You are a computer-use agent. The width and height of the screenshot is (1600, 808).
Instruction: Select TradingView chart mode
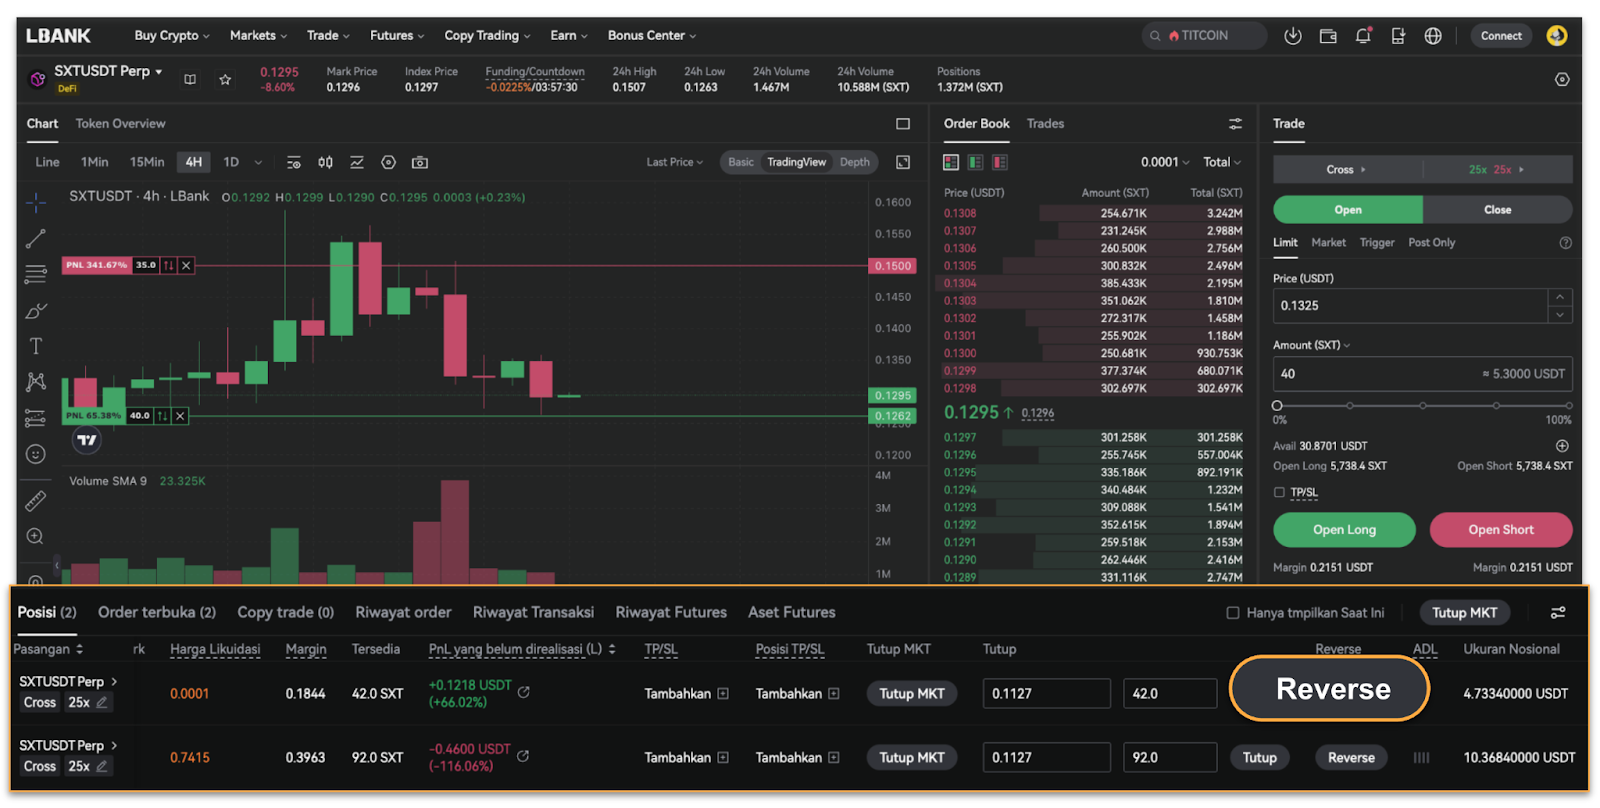click(x=797, y=162)
